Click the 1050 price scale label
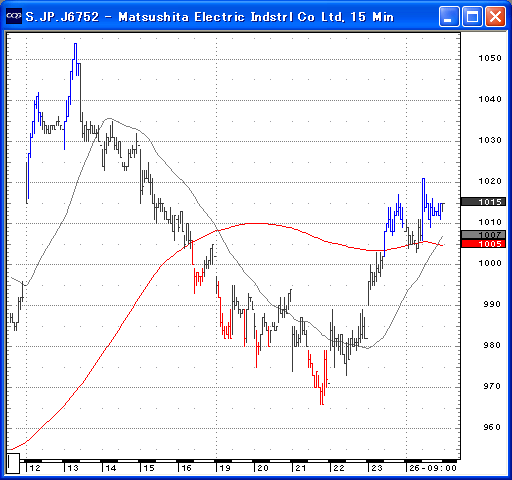The width and height of the screenshot is (512, 480). pos(490,58)
